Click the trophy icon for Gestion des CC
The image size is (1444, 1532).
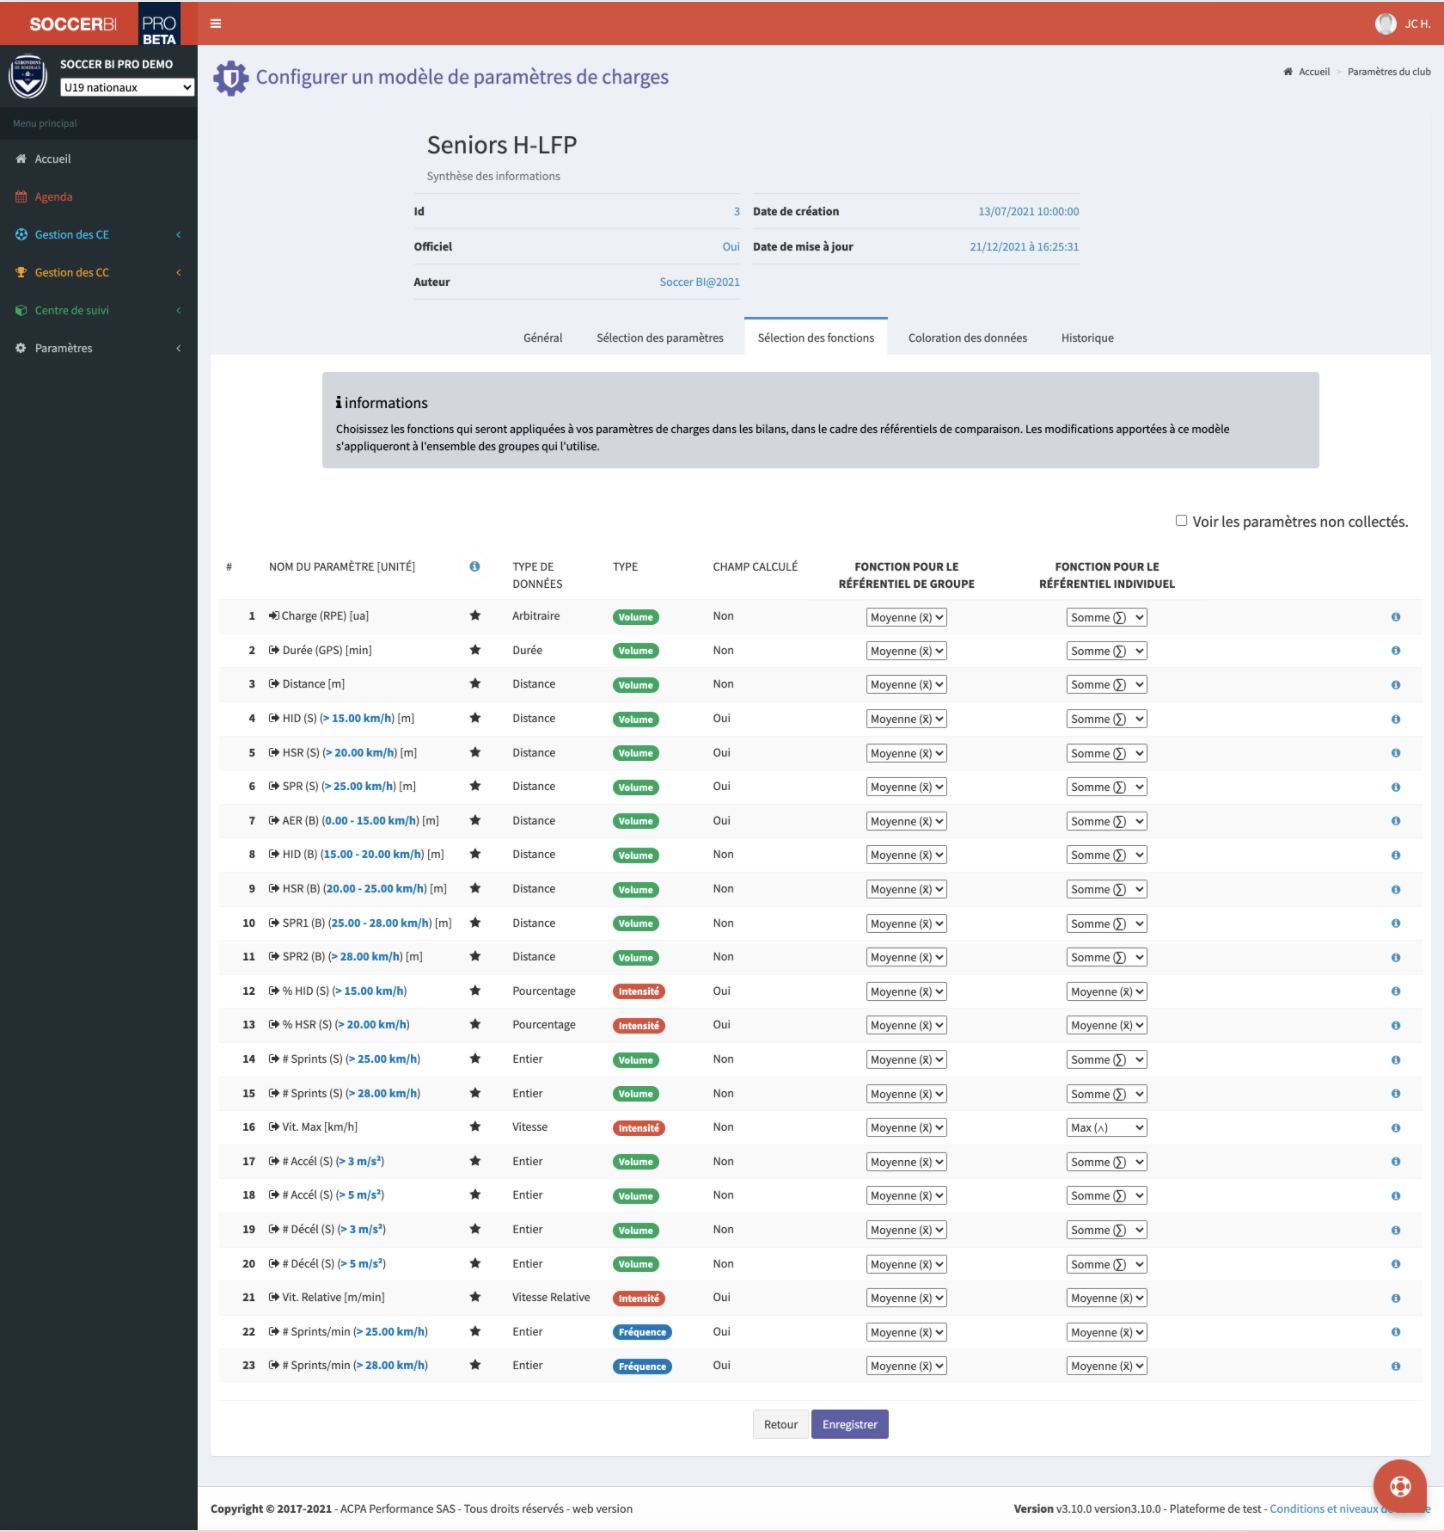coord(21,272)
